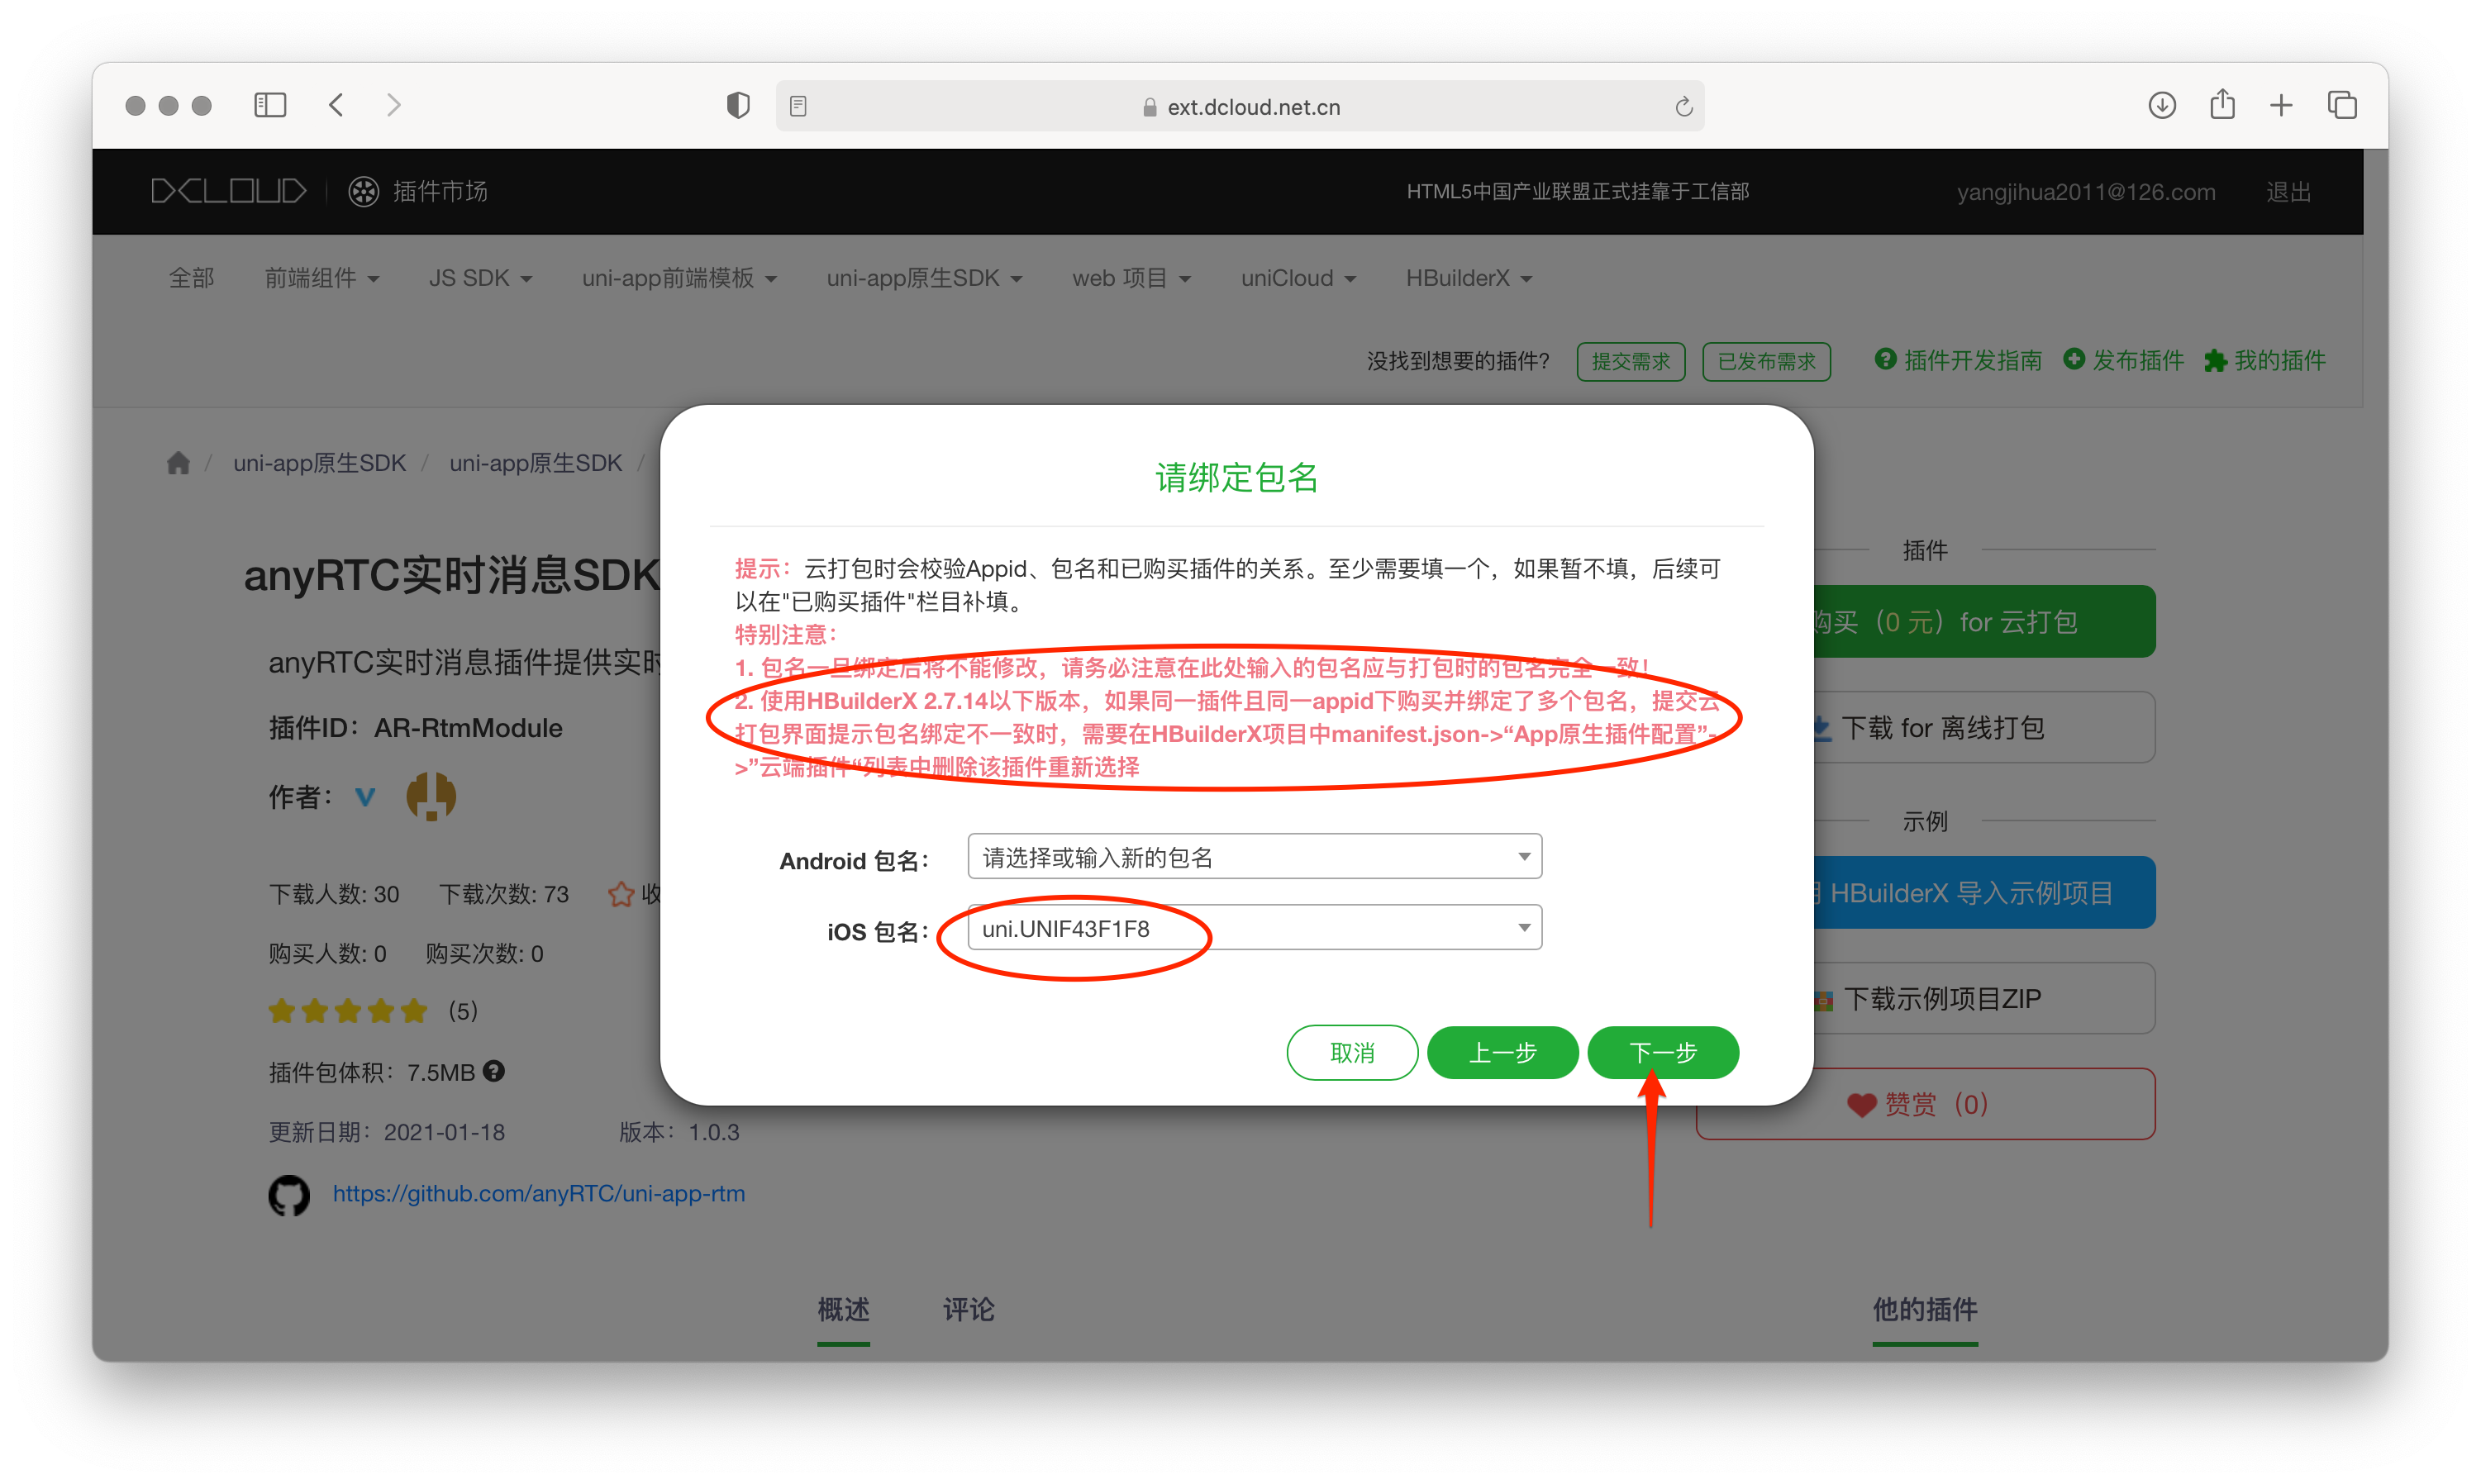The image size is (2481, 1484).
Task: Click 退出 to log out
Action: (2288, 192)
